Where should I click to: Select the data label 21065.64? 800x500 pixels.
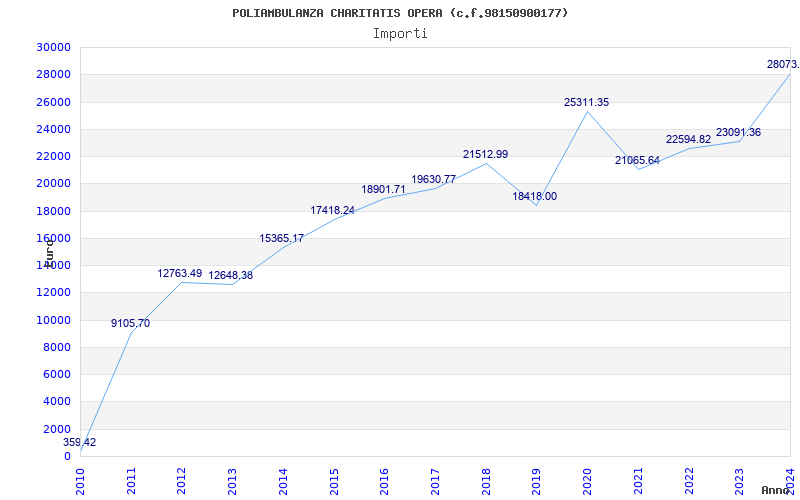coord(637,160)
